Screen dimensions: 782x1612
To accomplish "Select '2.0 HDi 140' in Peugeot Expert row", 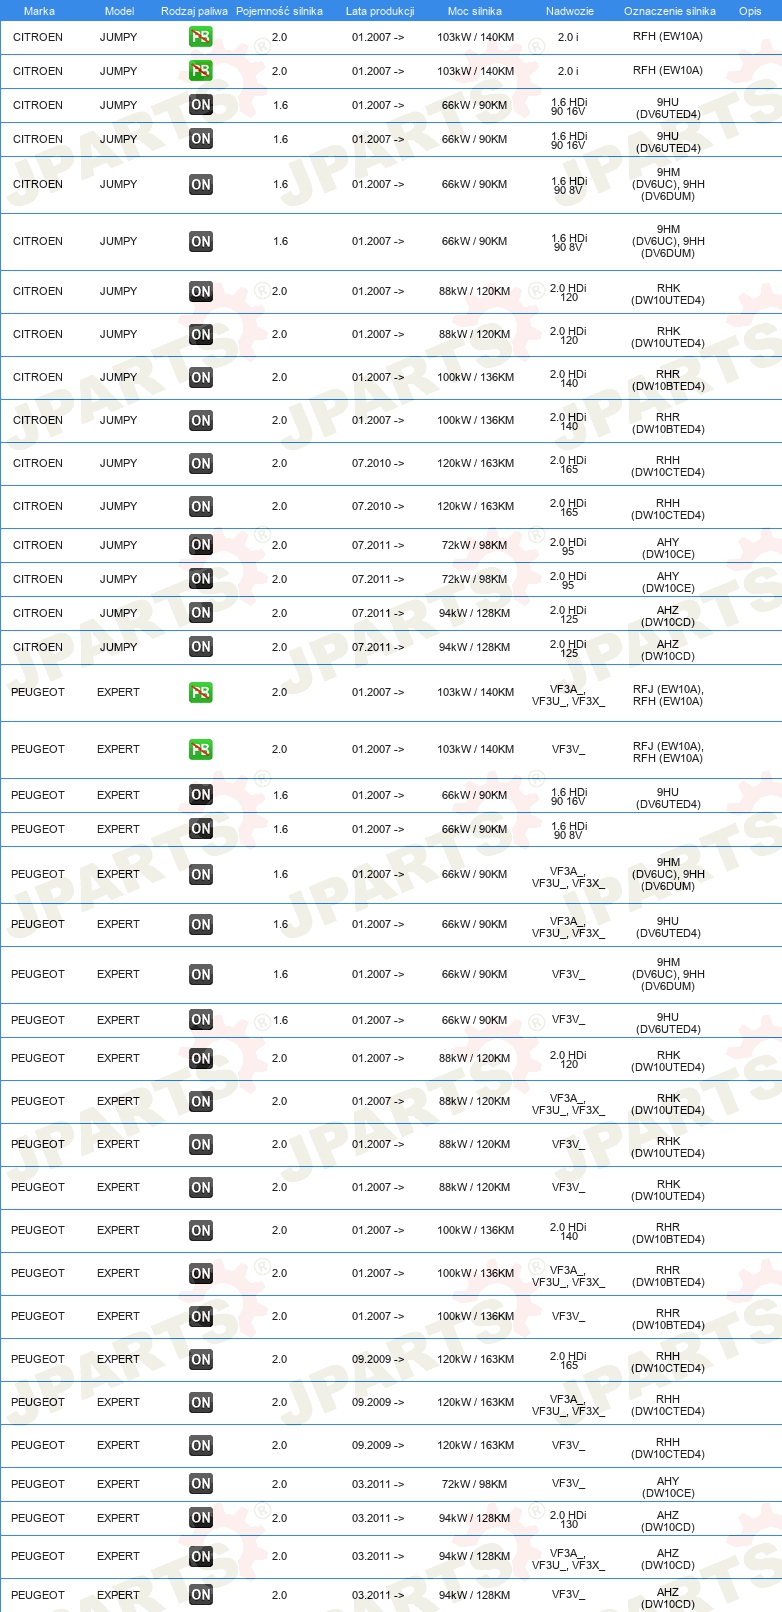I will point(569,1231).
